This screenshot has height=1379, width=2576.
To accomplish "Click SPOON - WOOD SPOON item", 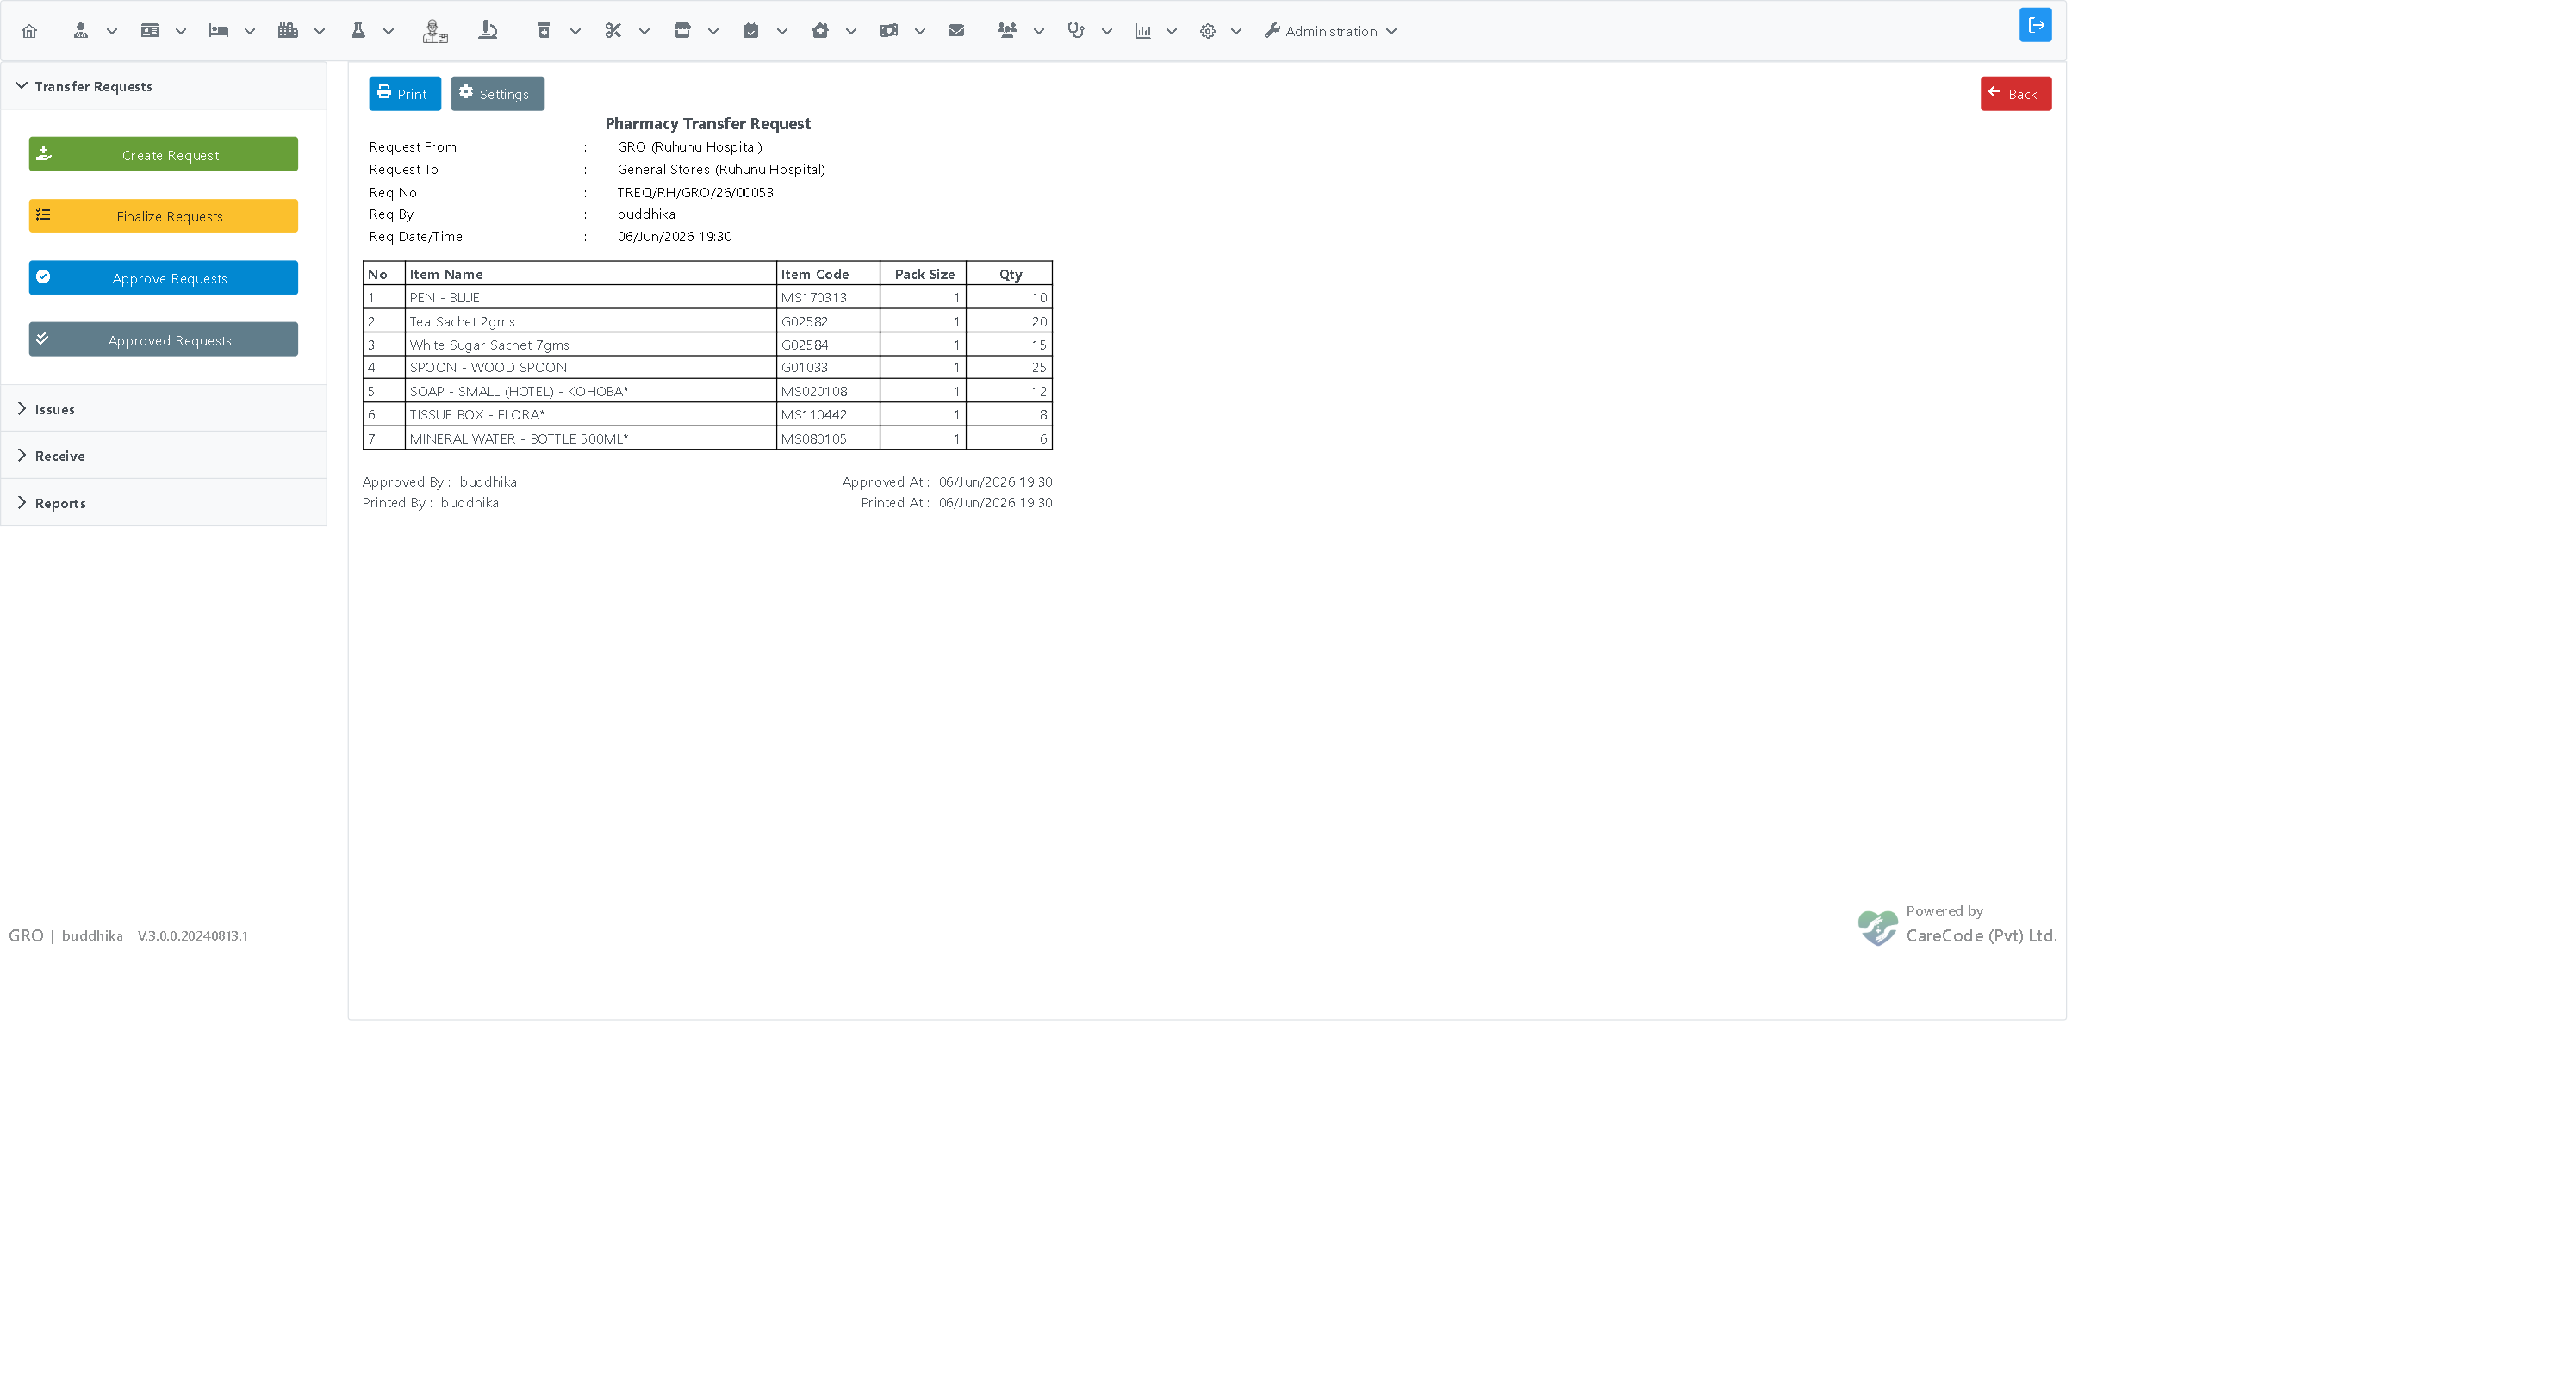I will (488, 367).
